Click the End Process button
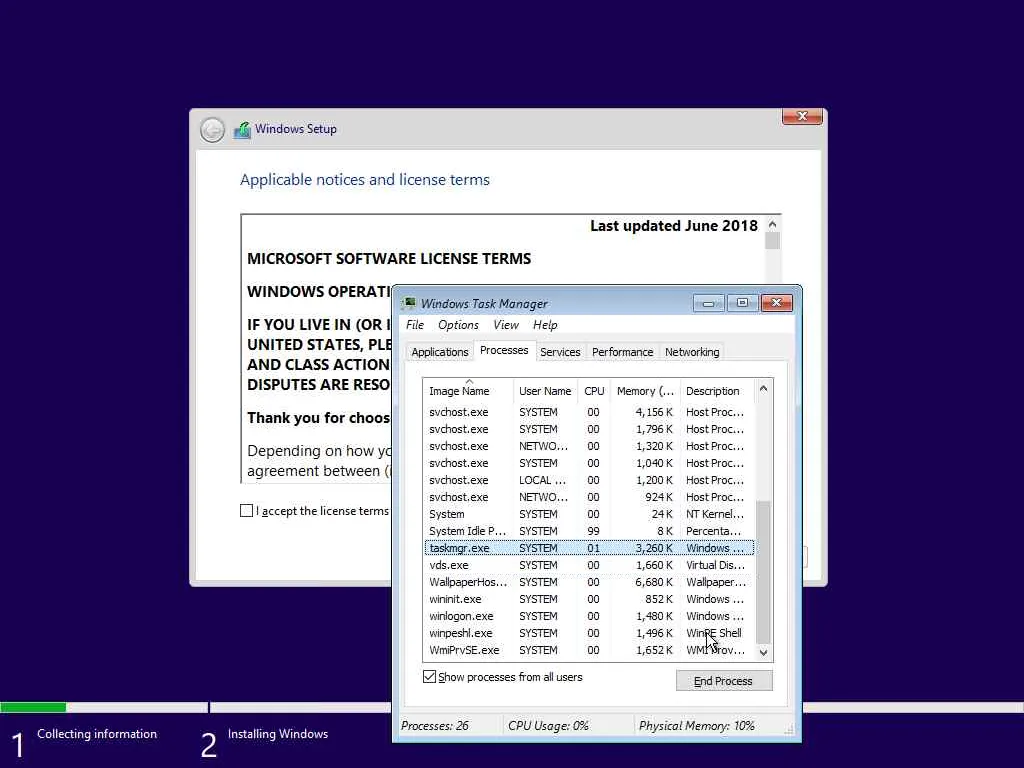This screenshot has height=768, width=1024. tap(724, 681)
